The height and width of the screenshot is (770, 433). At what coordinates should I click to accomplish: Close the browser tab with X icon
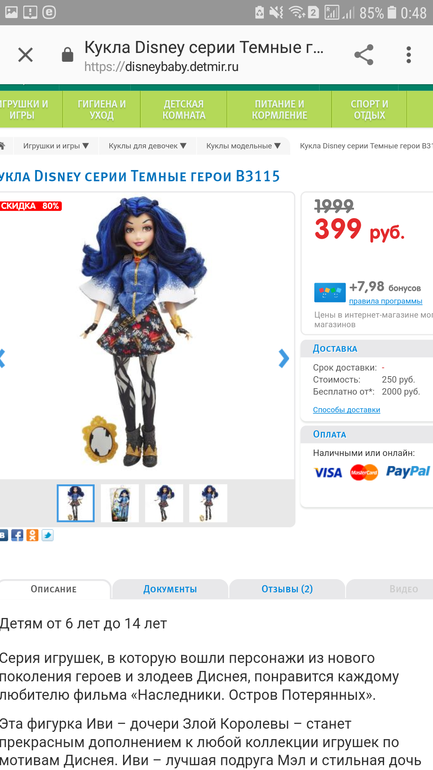[26, 55]
